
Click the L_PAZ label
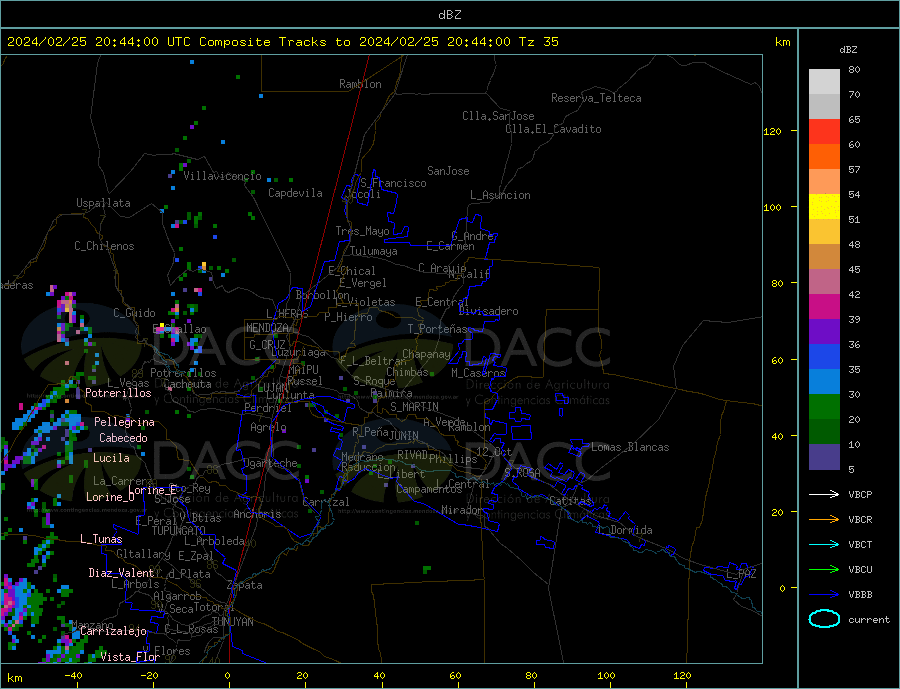741,574
